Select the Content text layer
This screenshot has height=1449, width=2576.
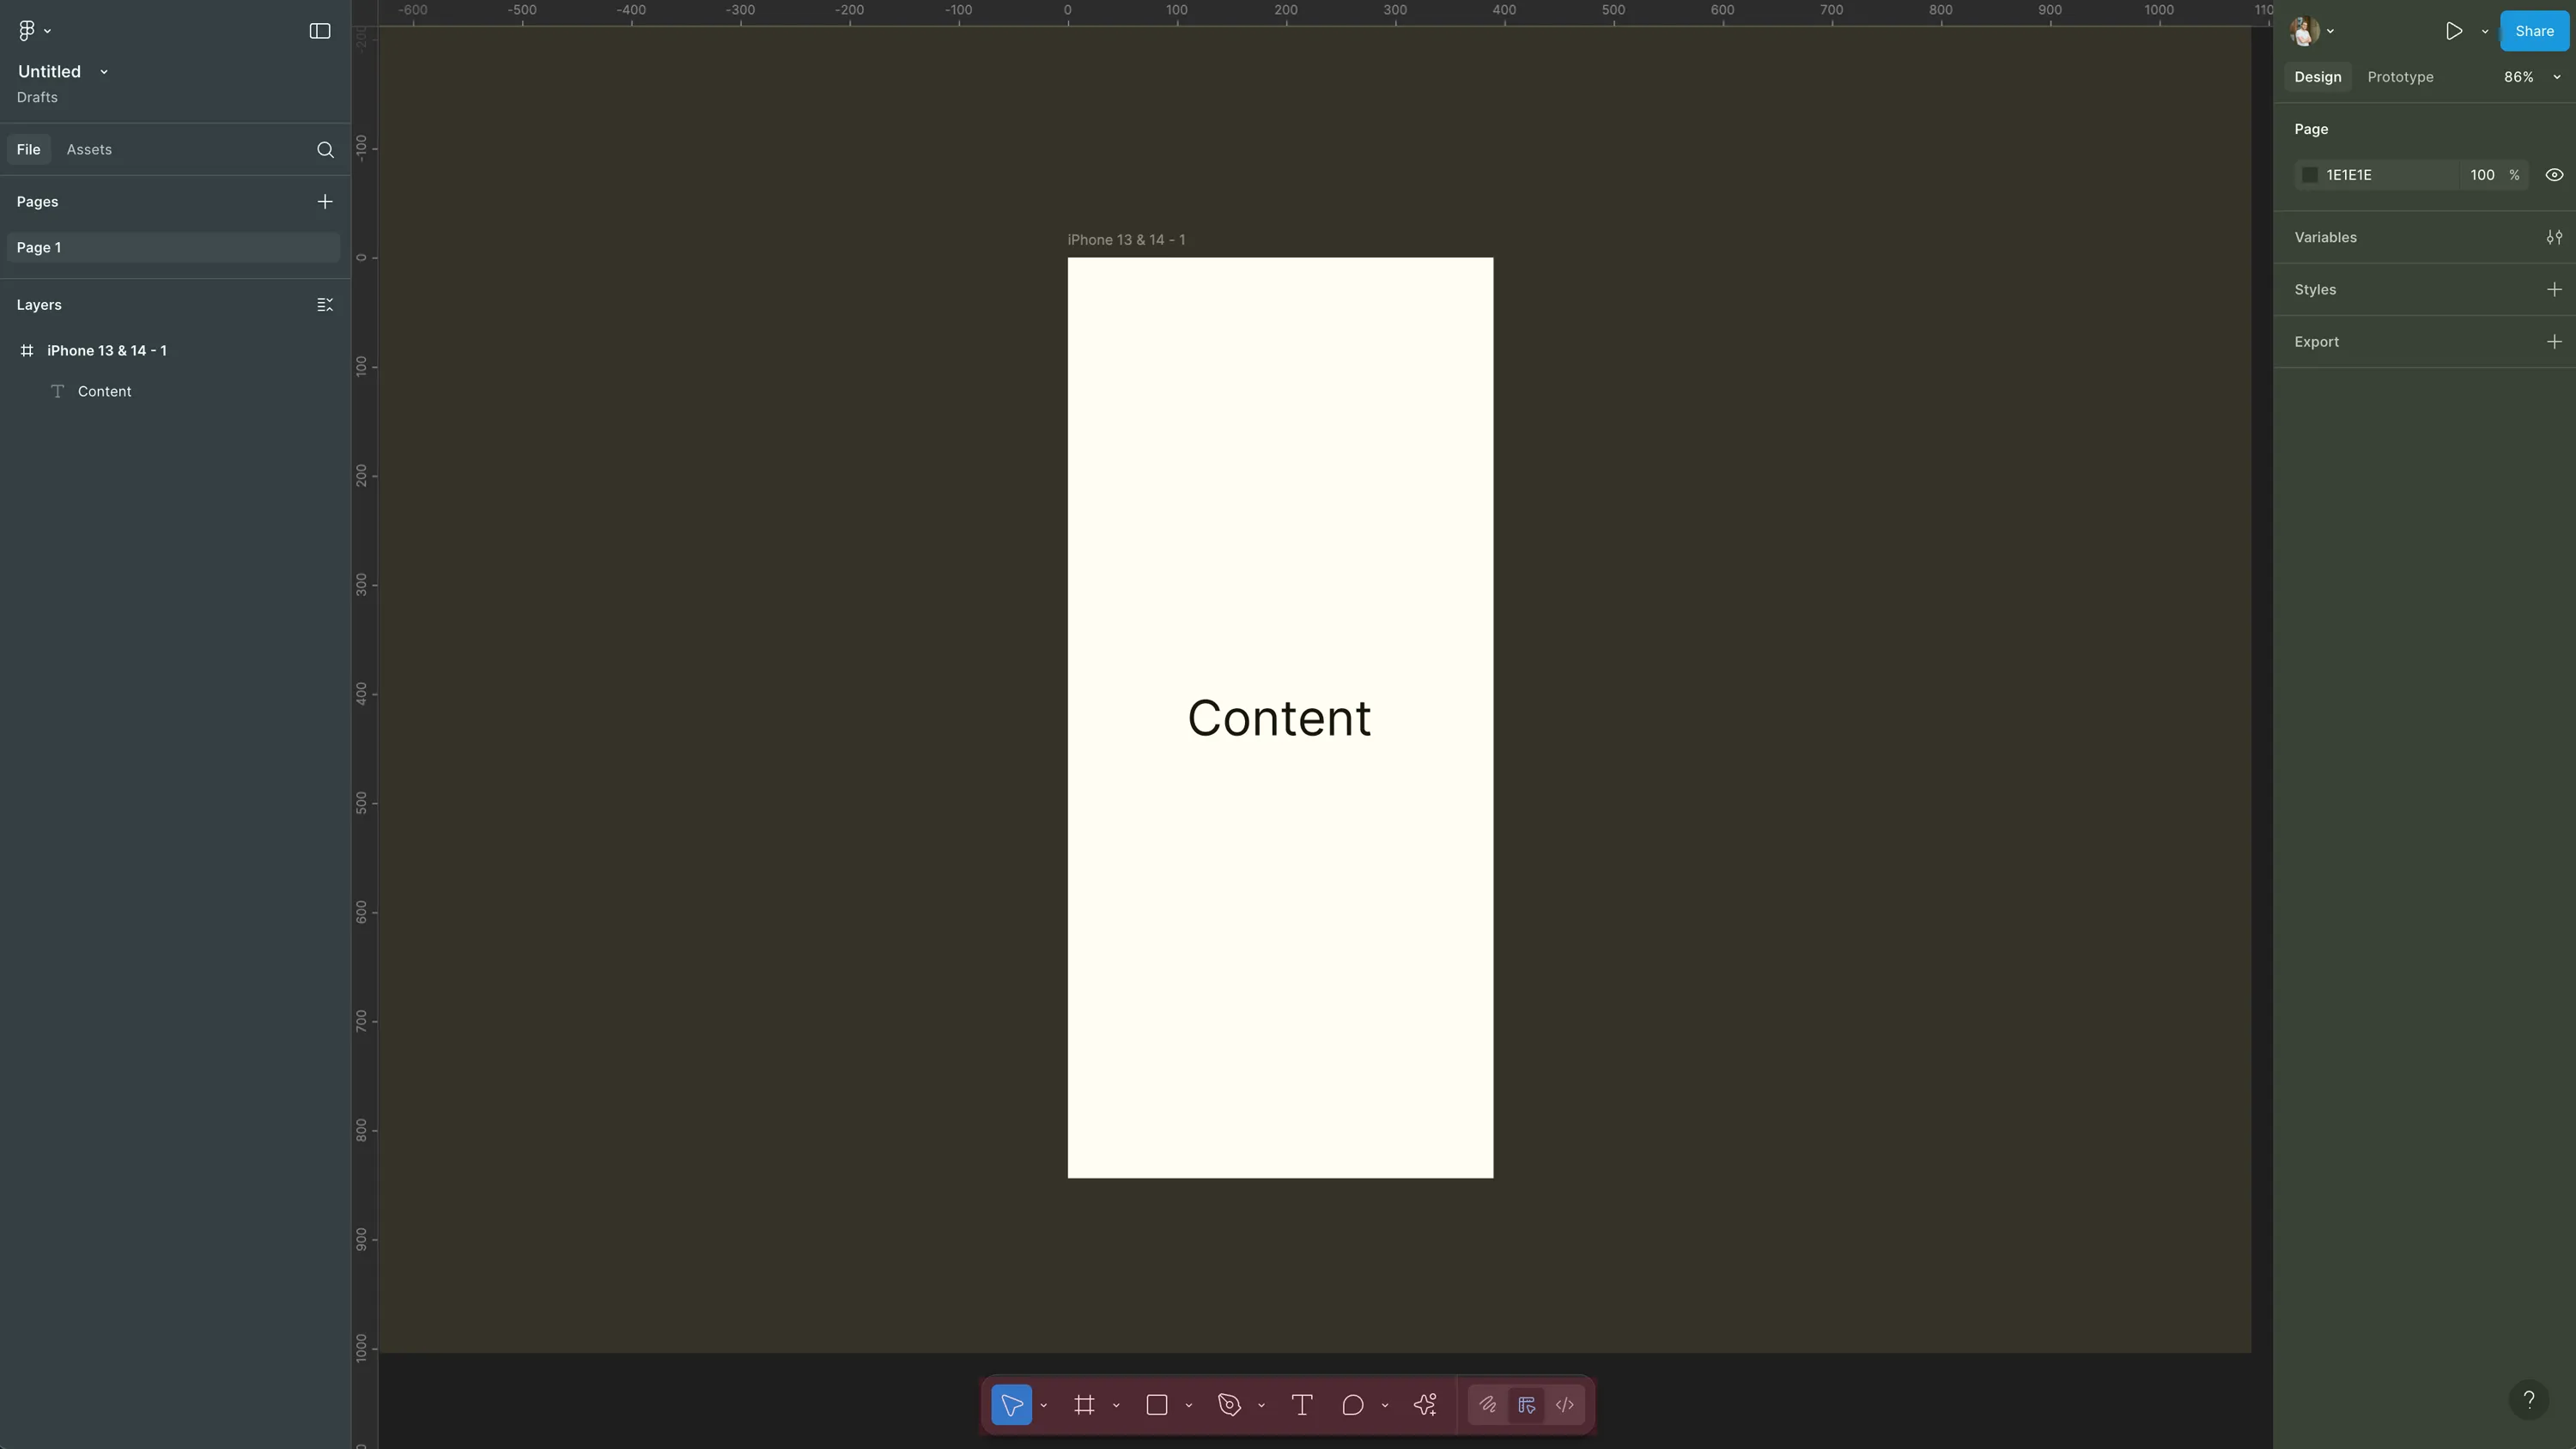point(105,390)
